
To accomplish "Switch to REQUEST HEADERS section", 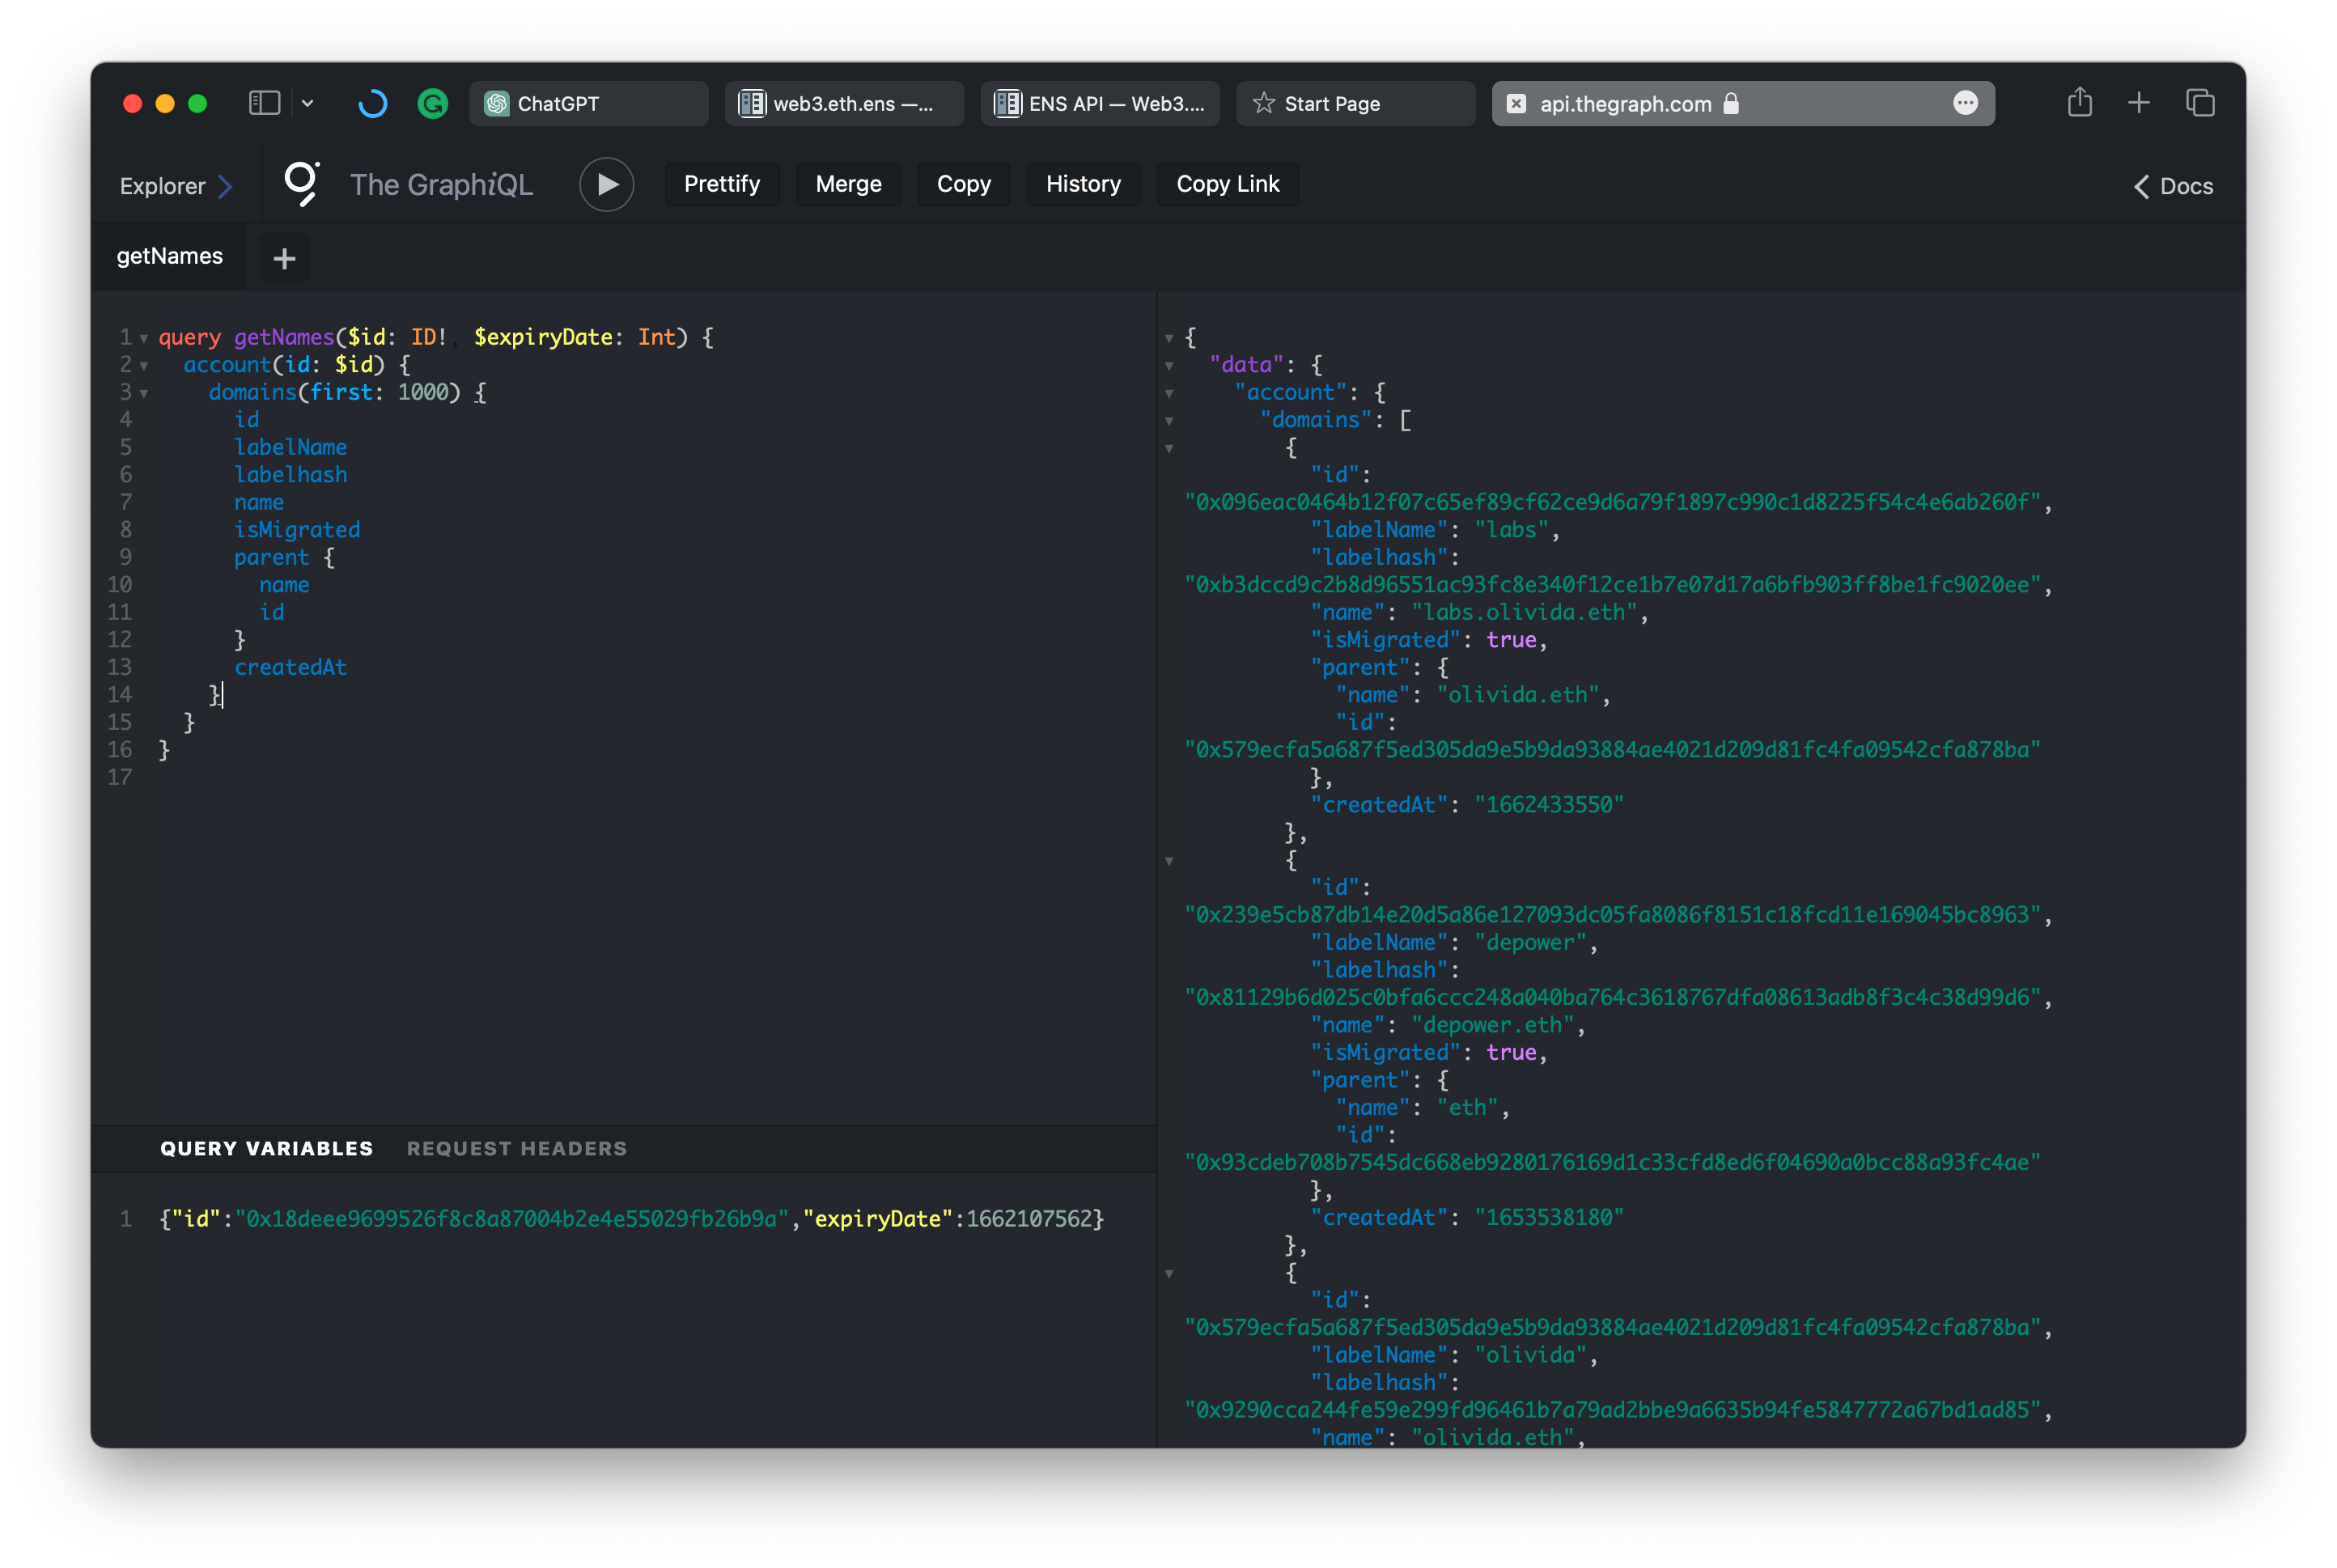I will coord(516,1148).
